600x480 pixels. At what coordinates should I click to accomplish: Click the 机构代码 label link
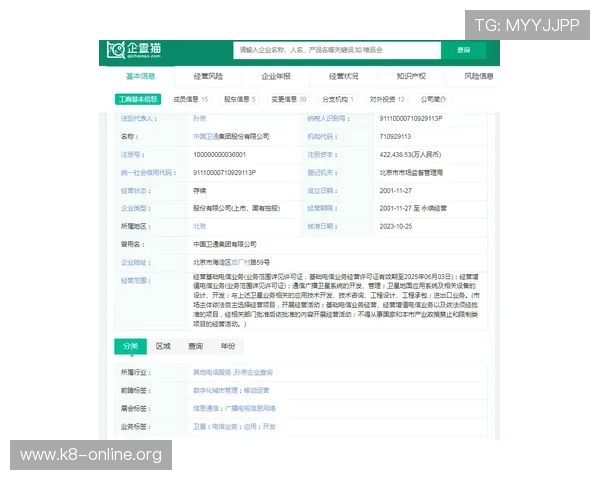click(x=322, y=136)
